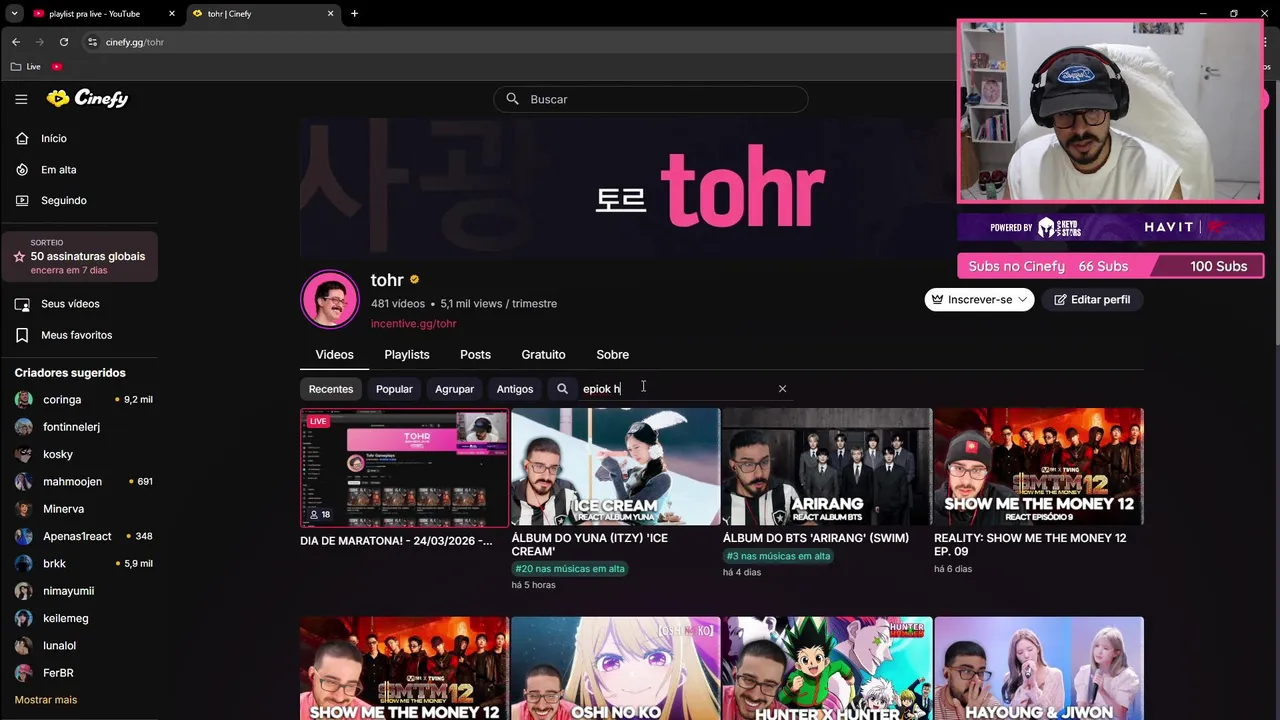1280x720 pixels.
Task: Switch to the Gratuito tab
Action: (x=543, y=355)
